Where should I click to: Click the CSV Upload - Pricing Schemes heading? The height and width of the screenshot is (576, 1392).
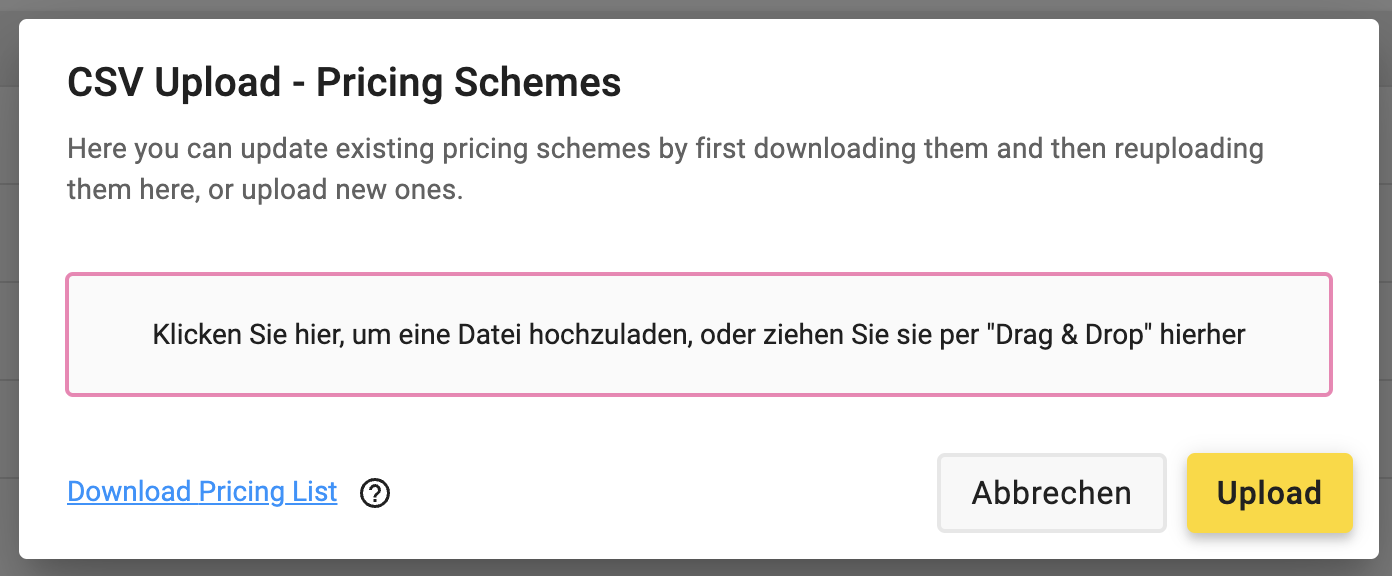344,82
